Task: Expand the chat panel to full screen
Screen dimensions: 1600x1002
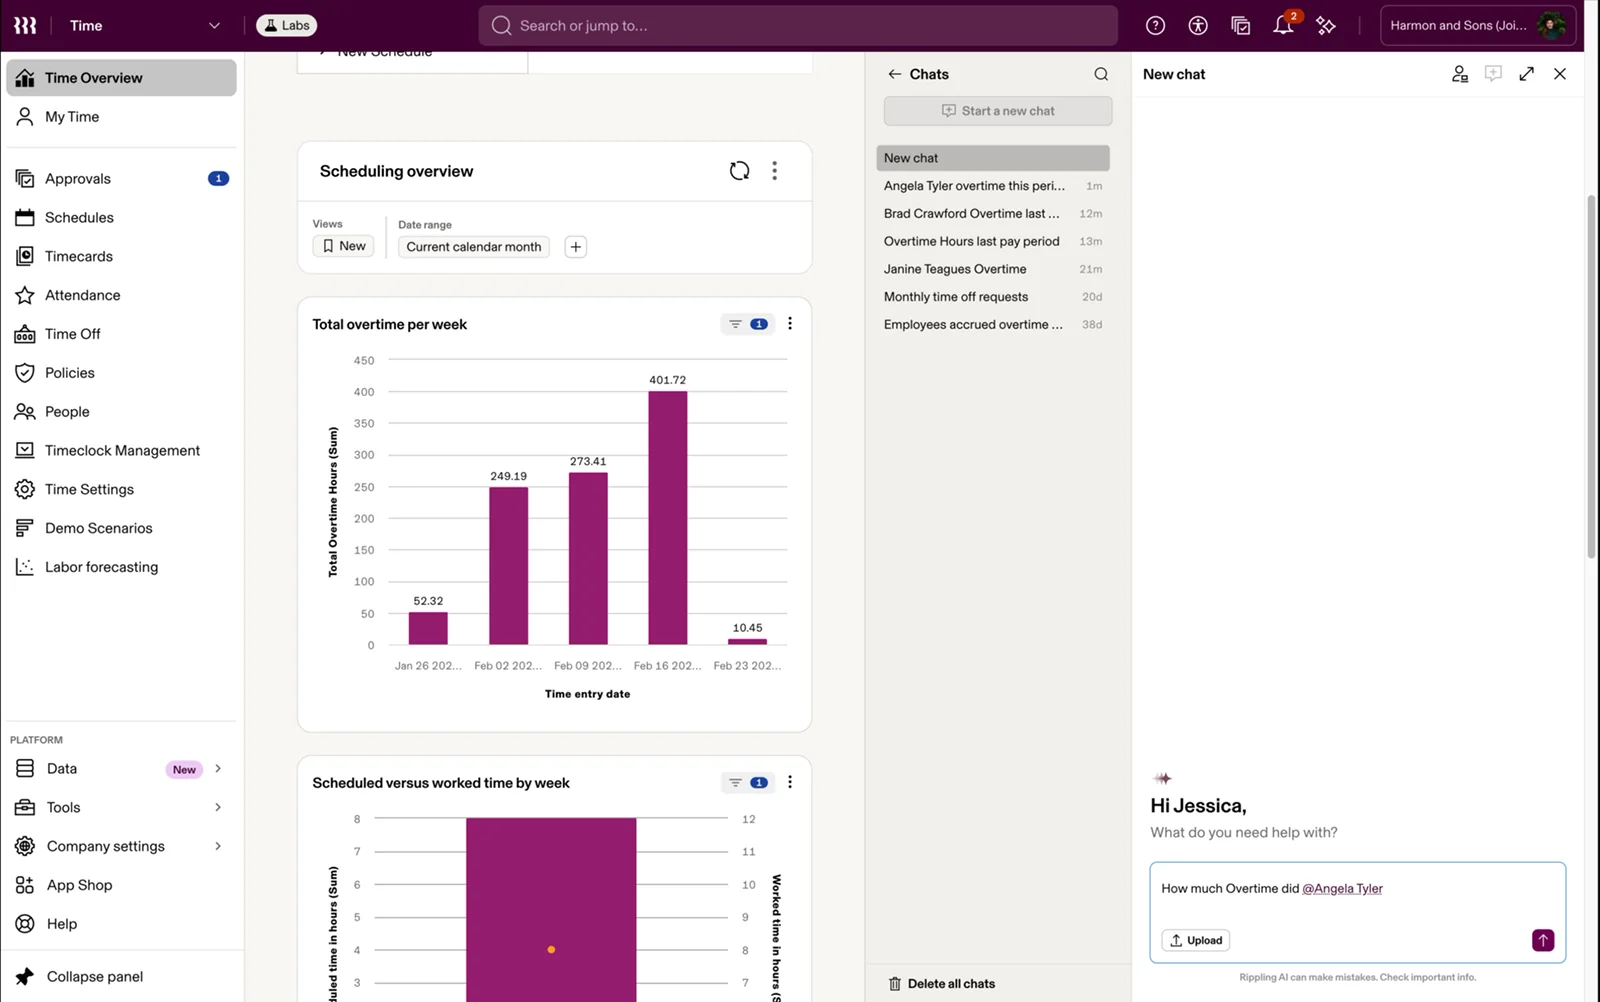Action: 1527,74
